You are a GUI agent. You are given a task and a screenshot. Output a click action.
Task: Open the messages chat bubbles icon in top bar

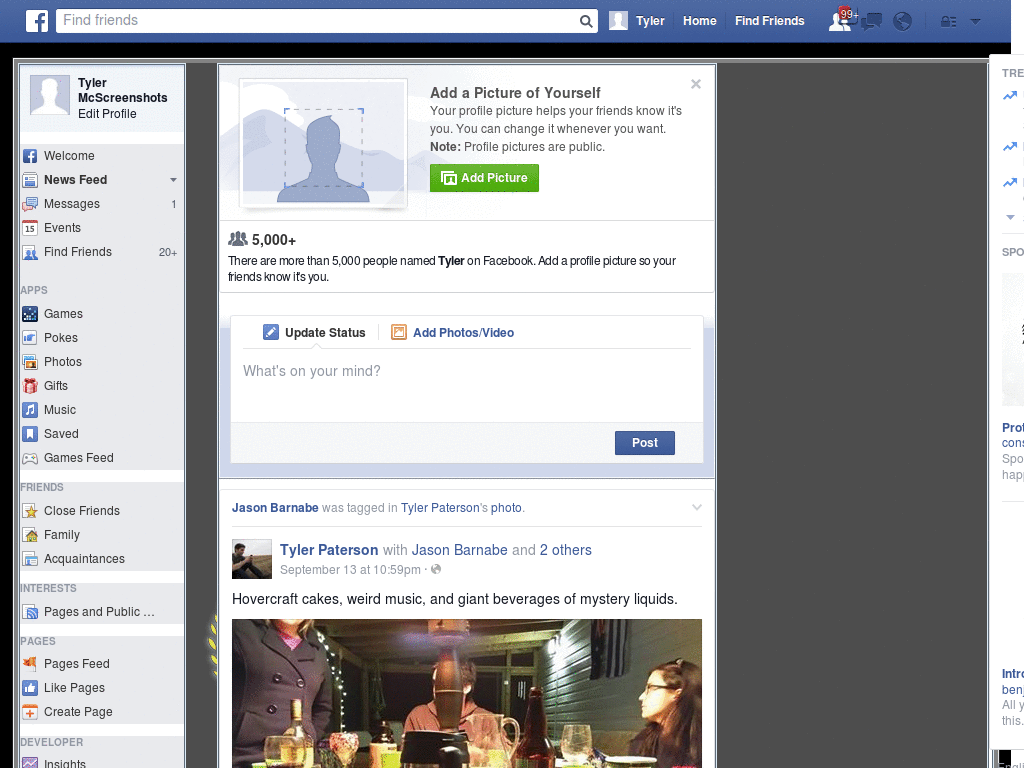coord(871,22)
